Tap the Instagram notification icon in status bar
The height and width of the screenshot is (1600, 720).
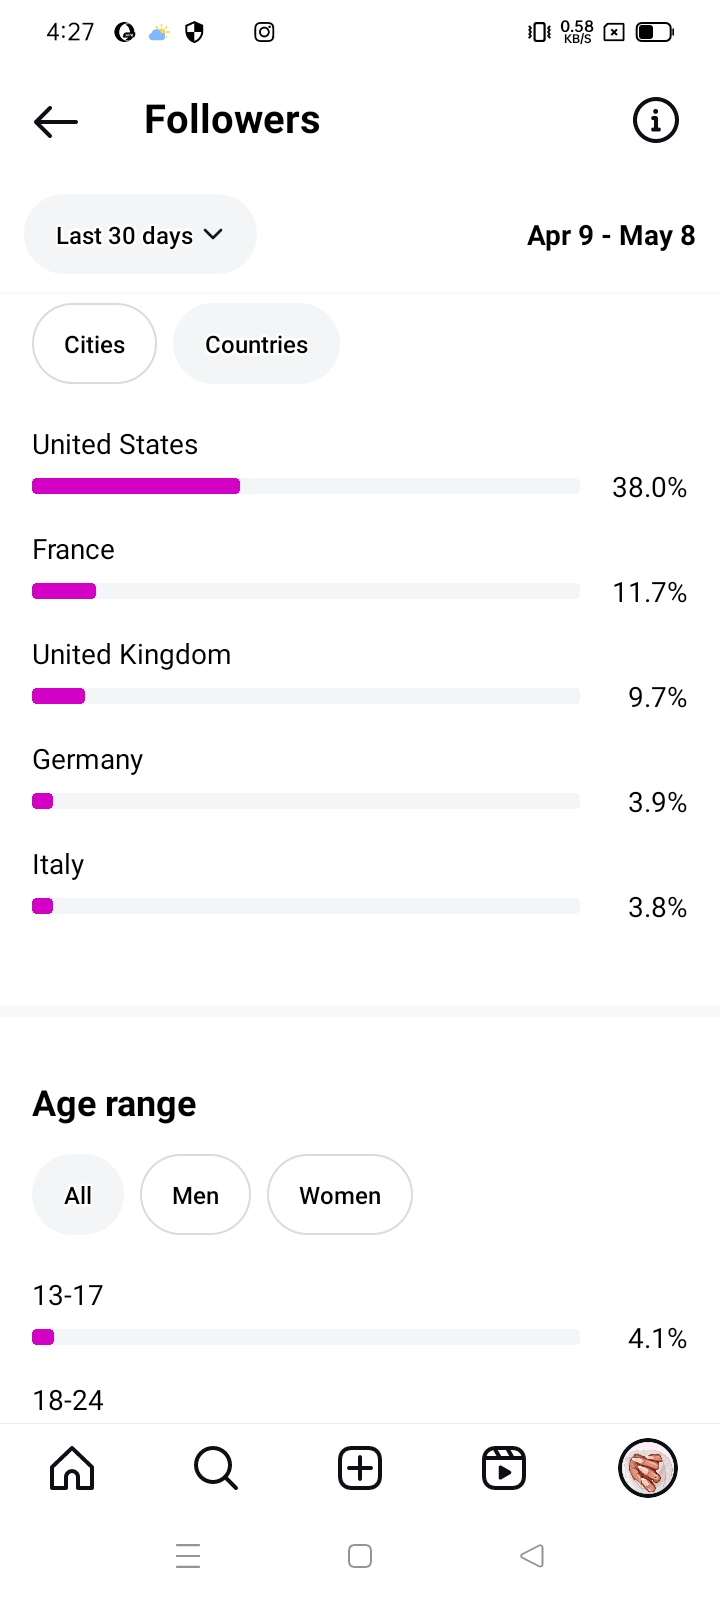coord(264,32)
